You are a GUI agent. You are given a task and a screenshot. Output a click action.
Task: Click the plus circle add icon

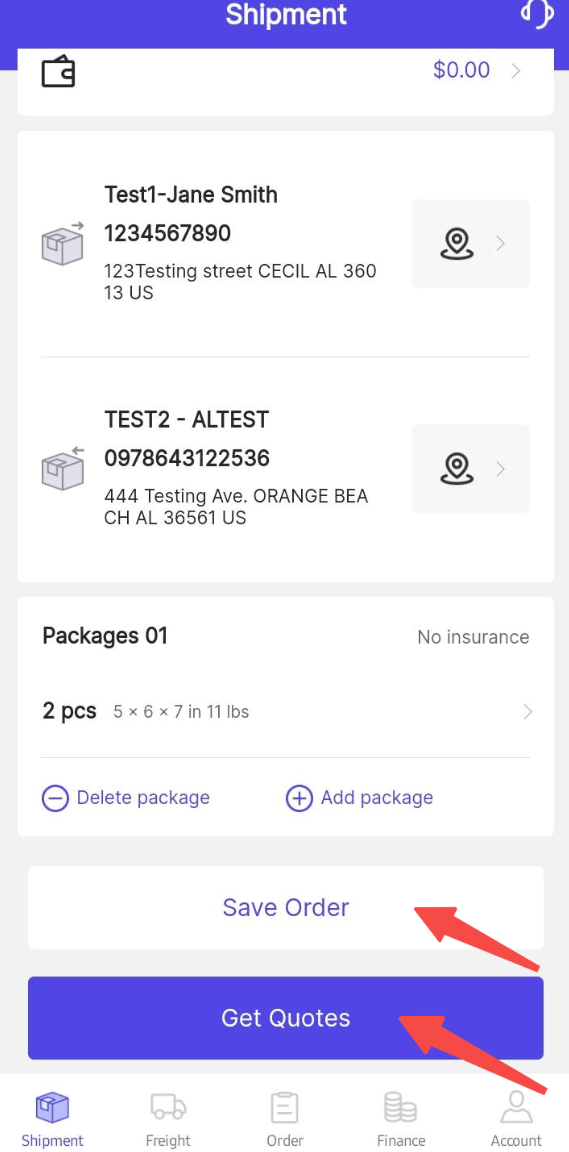(x=299, y=798)
